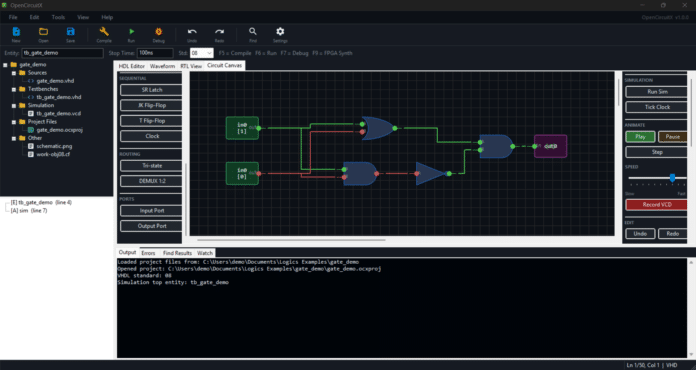Open the Edit menu
The image size is (696, 370).
[x=35, y=17]
